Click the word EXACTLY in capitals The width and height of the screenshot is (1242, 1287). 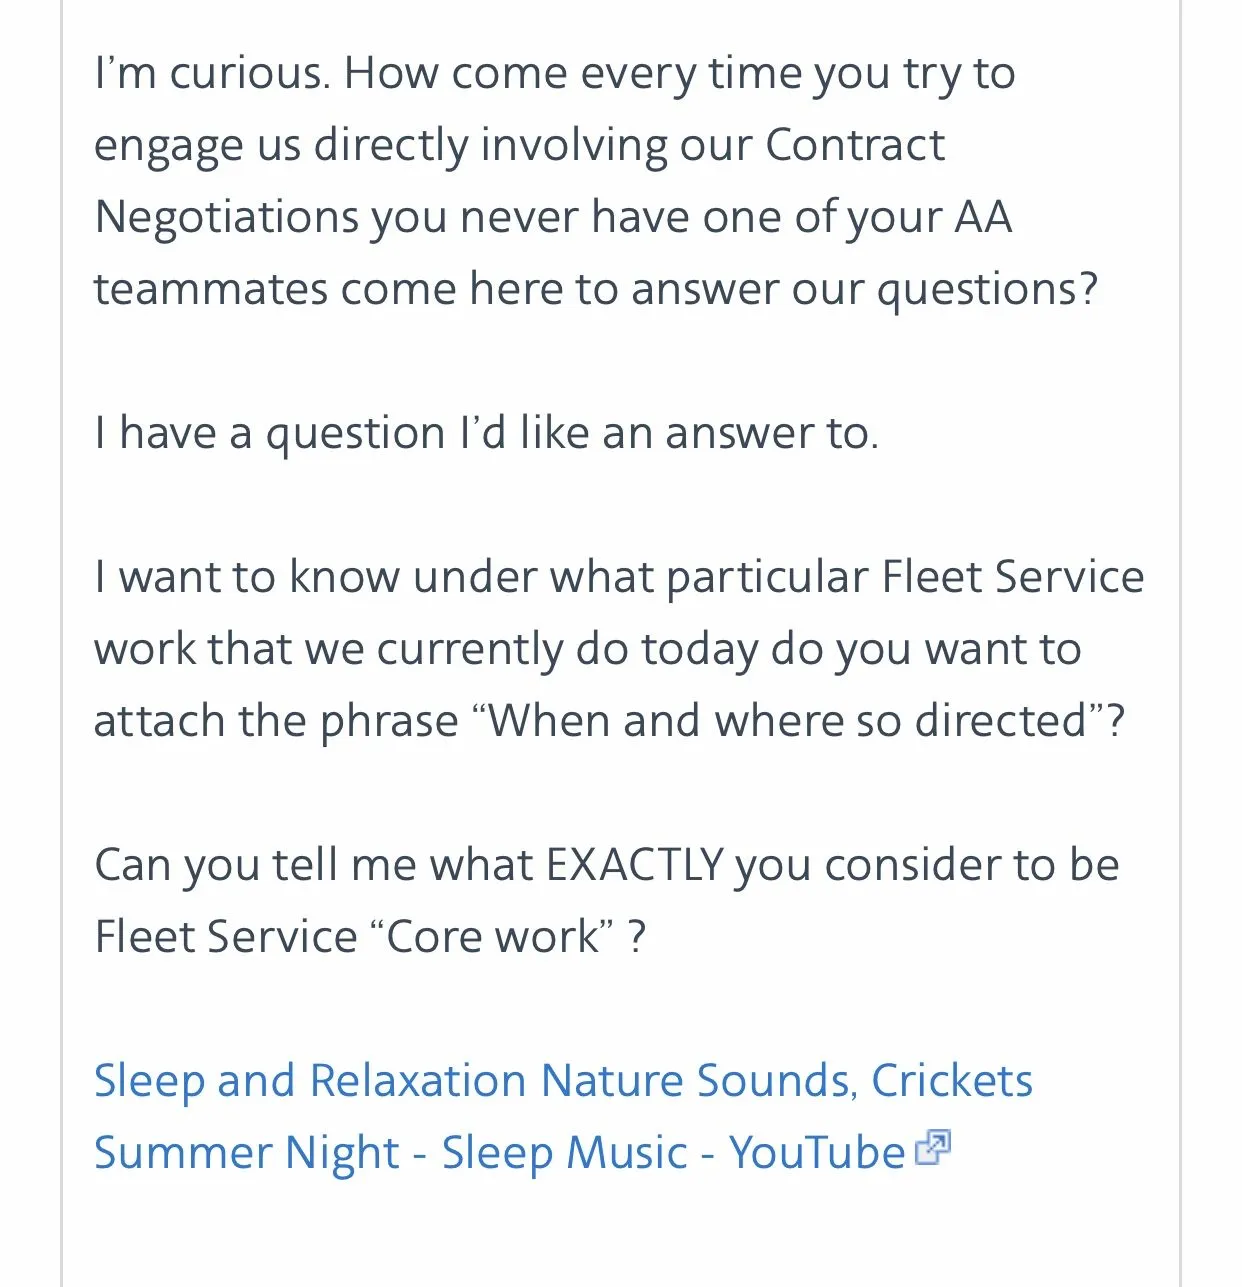tap(634, 865)
